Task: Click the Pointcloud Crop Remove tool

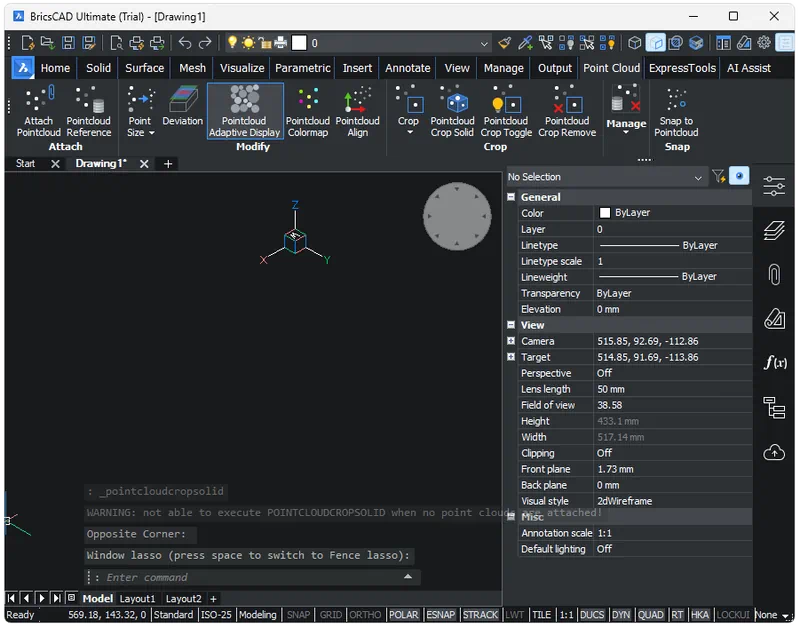Action: tap(567, 112)
